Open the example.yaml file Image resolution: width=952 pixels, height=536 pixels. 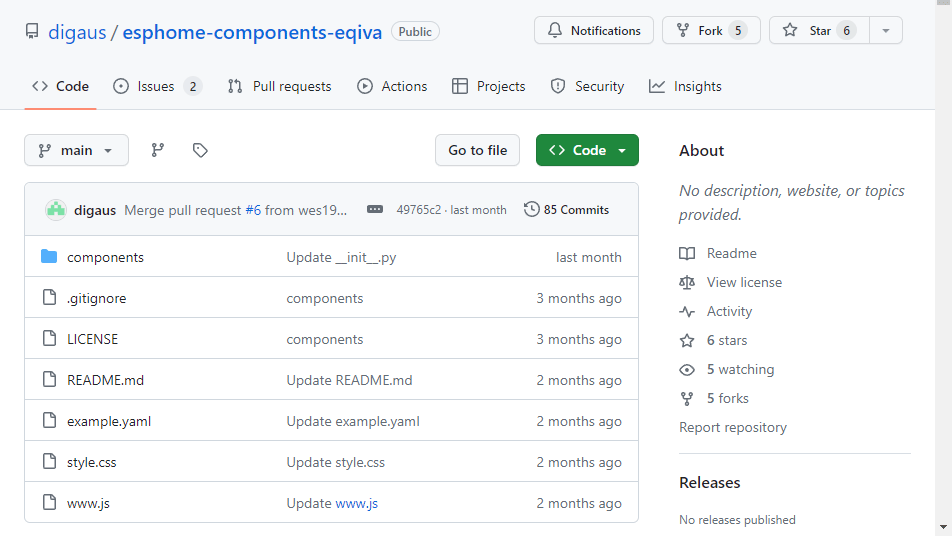(x=109, y=421)
